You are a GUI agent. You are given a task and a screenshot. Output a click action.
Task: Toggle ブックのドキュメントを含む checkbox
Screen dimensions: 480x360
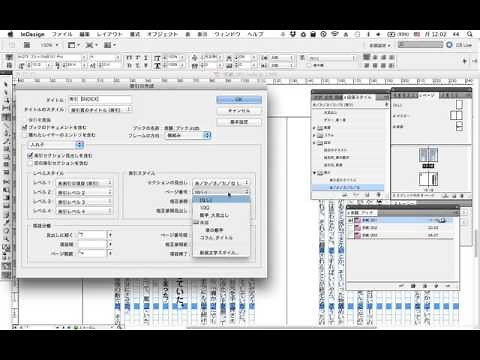pyautogui.click(x=25, y=127)
